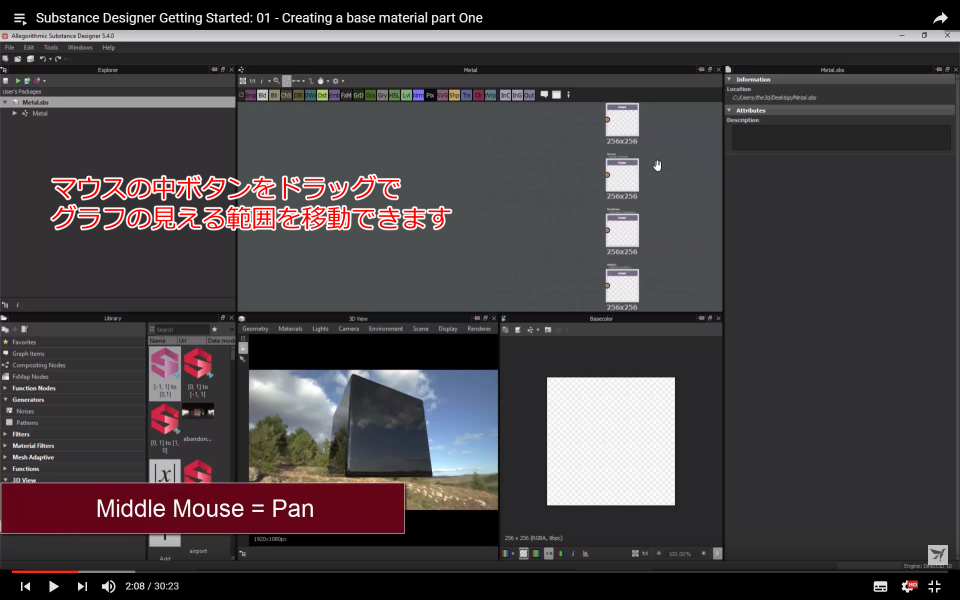
Task: Open the Edit menu
Action: pyautogui.click(x=29, y=47)
